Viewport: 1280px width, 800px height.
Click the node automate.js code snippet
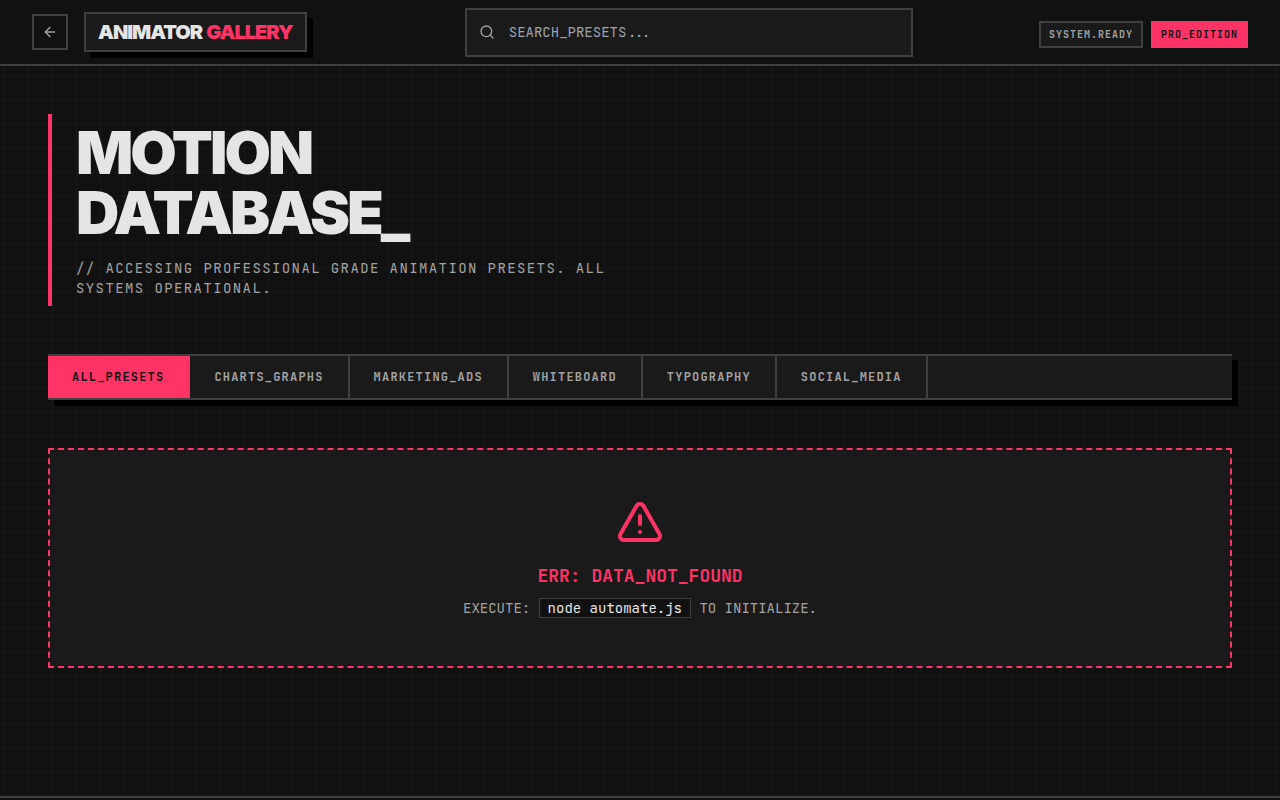point(615,608)
